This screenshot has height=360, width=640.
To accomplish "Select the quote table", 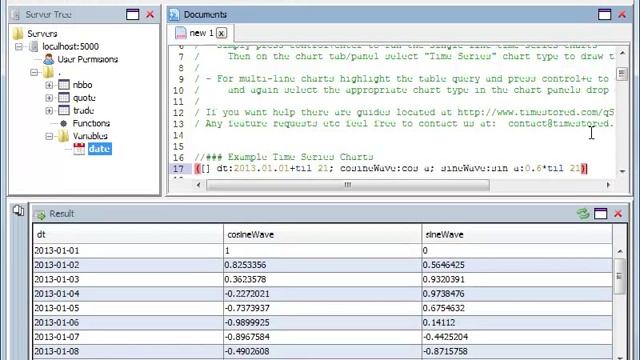I will (84, 98).
